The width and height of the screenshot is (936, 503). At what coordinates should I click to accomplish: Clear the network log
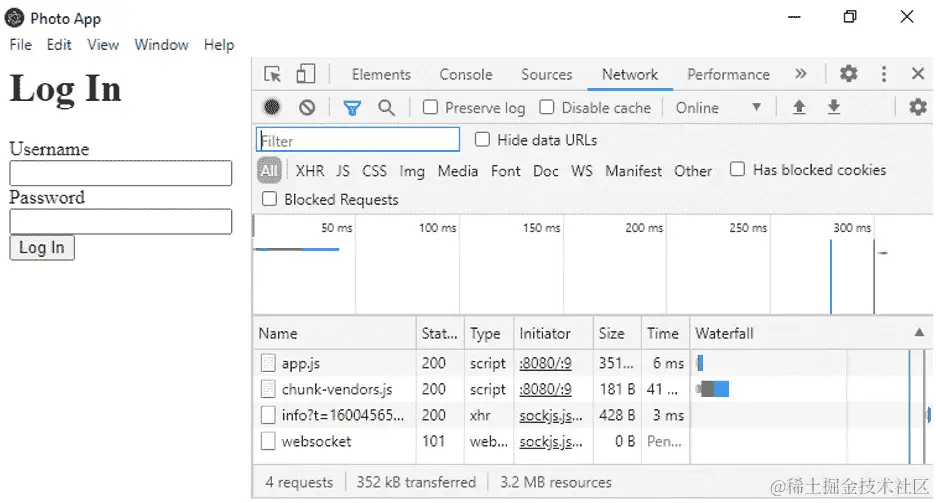[x=307, y=107]
